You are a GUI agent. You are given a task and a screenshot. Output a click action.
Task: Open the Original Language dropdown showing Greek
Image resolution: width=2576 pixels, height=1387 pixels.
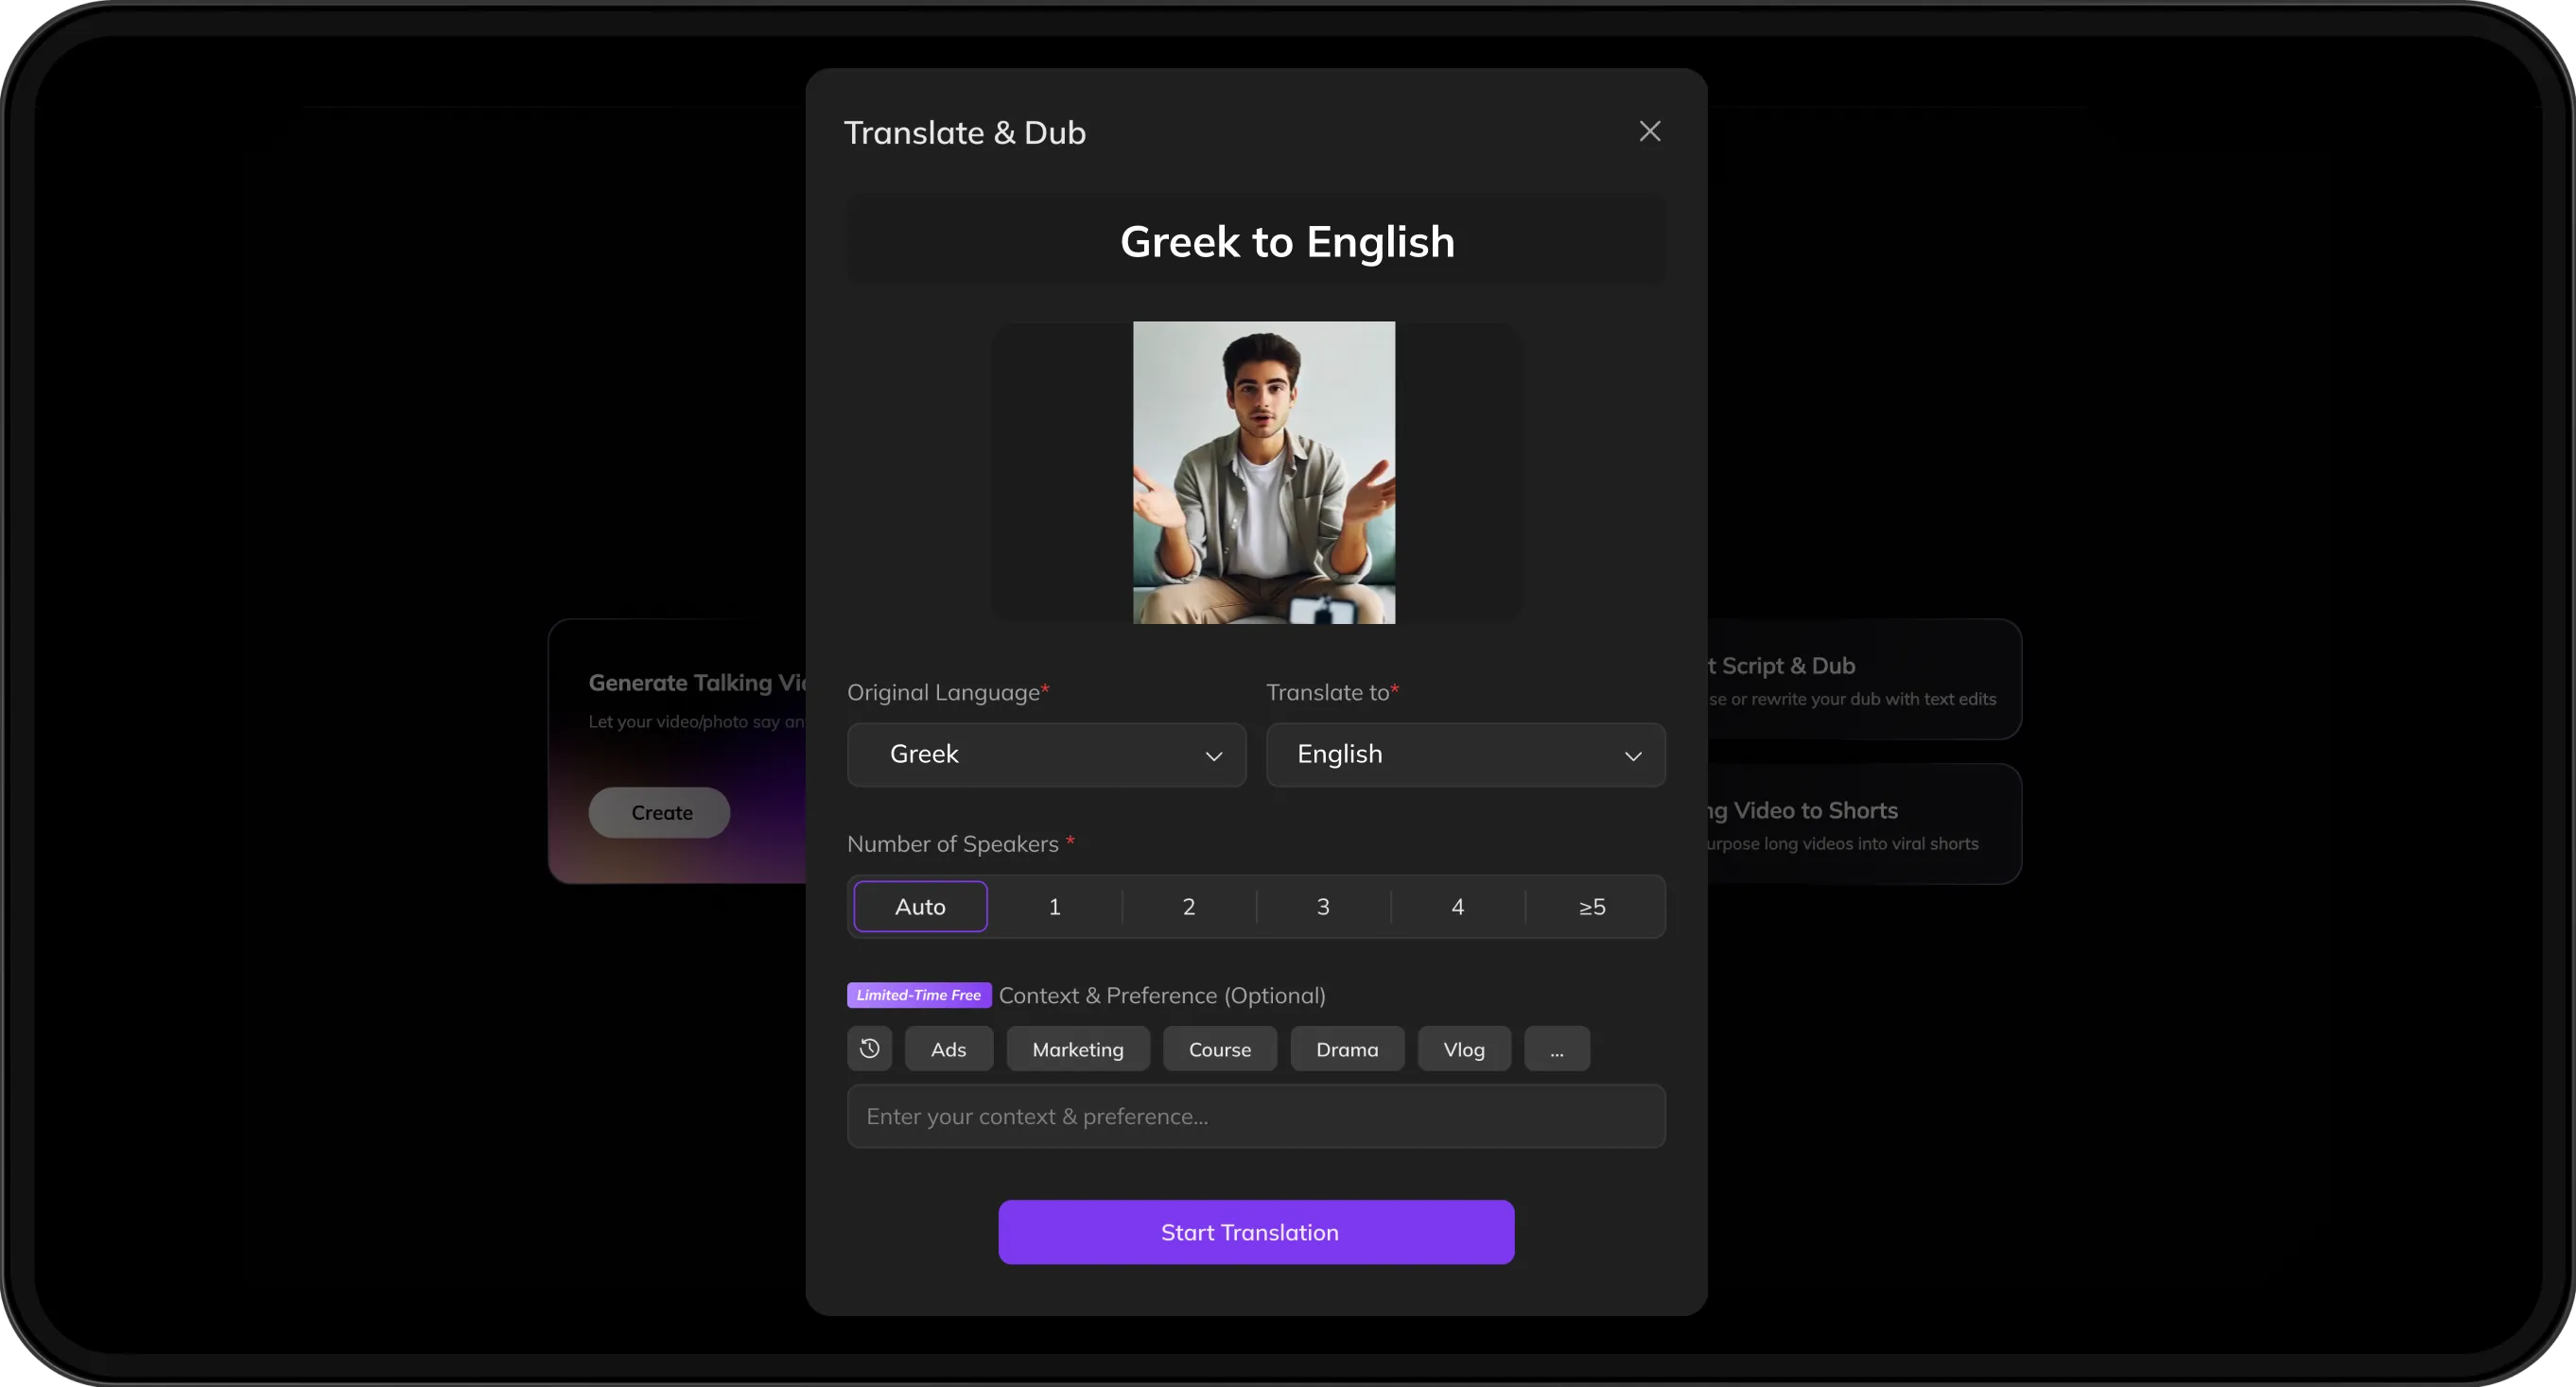point(1046,754)
